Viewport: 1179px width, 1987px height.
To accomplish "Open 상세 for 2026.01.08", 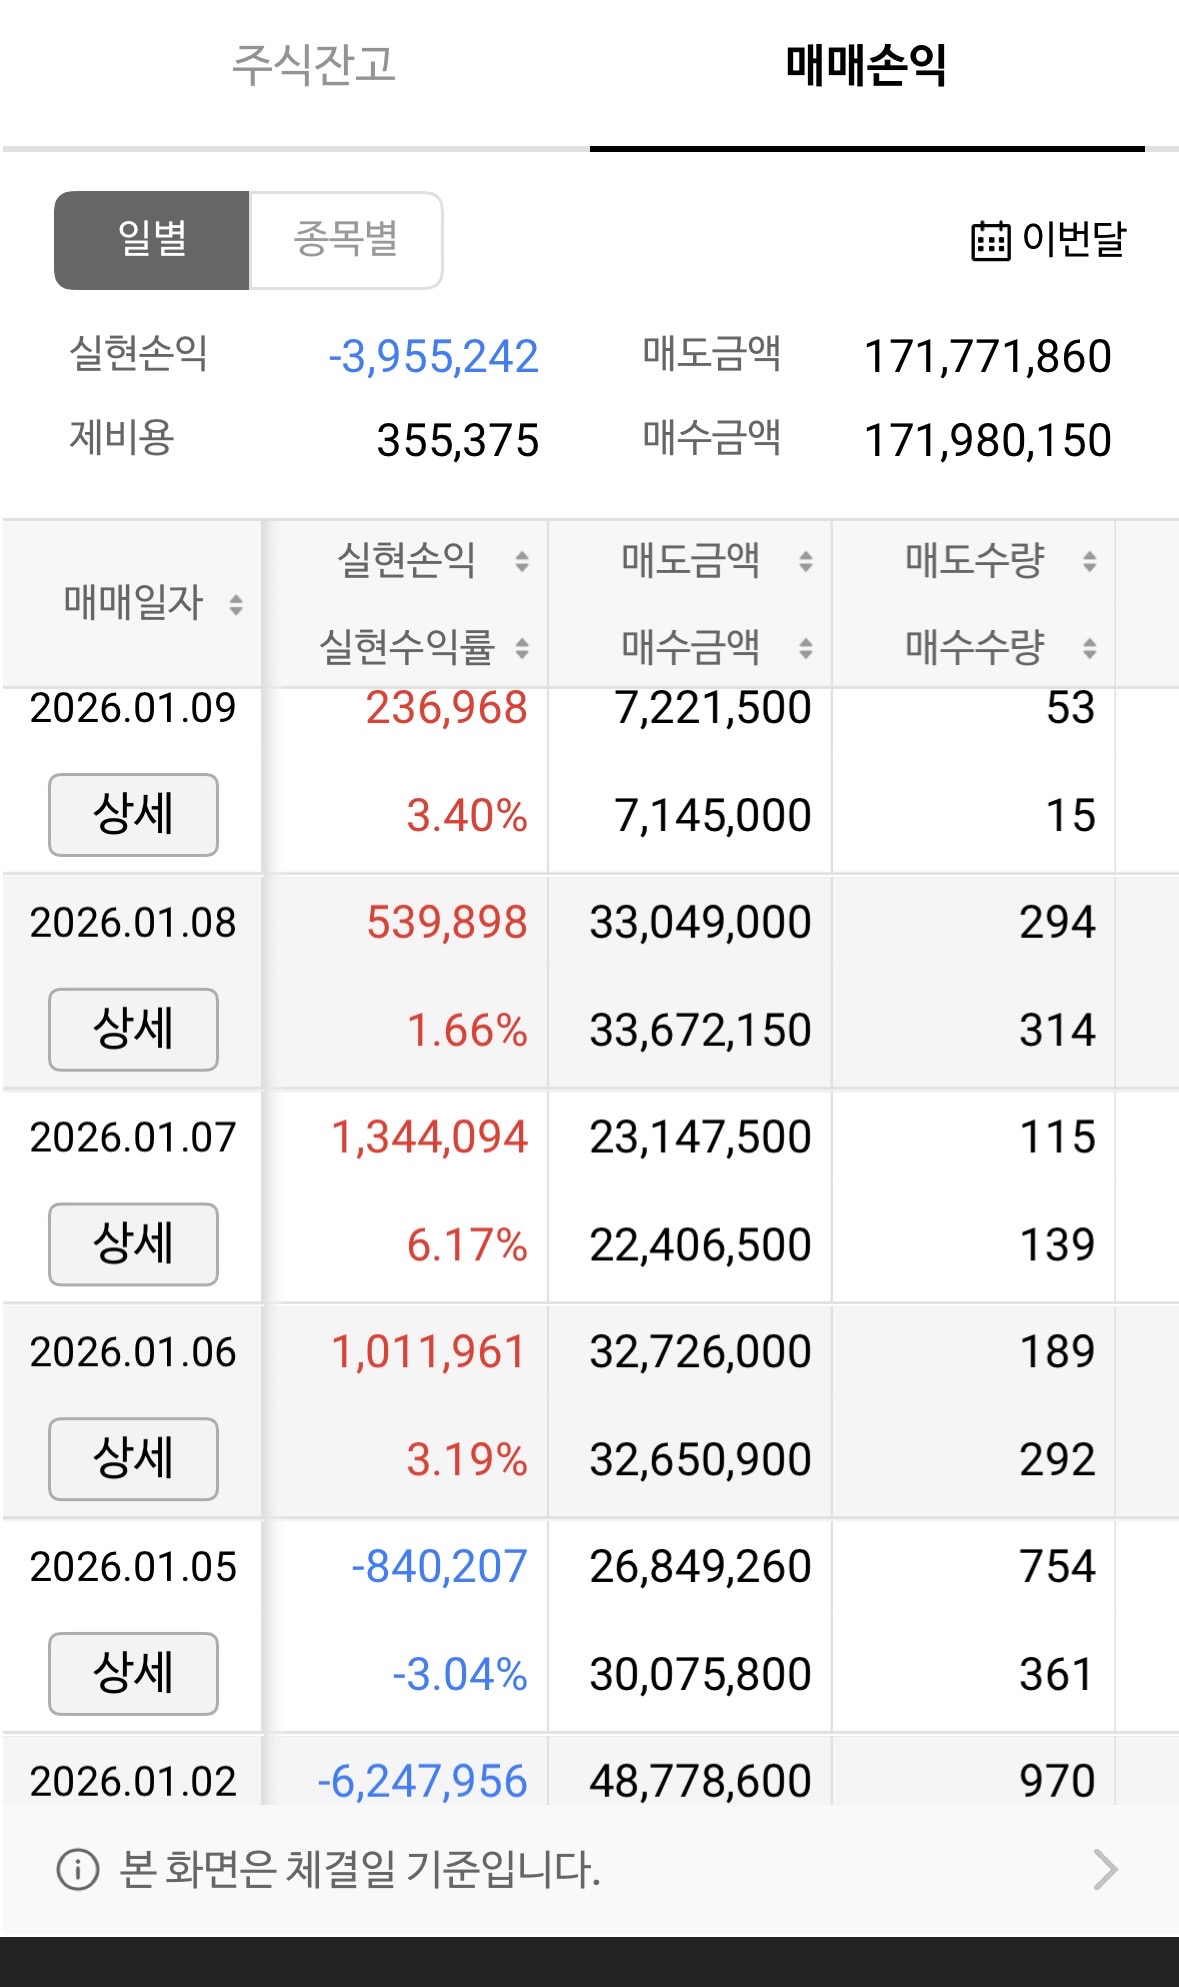I will [x=133, y=1029].
